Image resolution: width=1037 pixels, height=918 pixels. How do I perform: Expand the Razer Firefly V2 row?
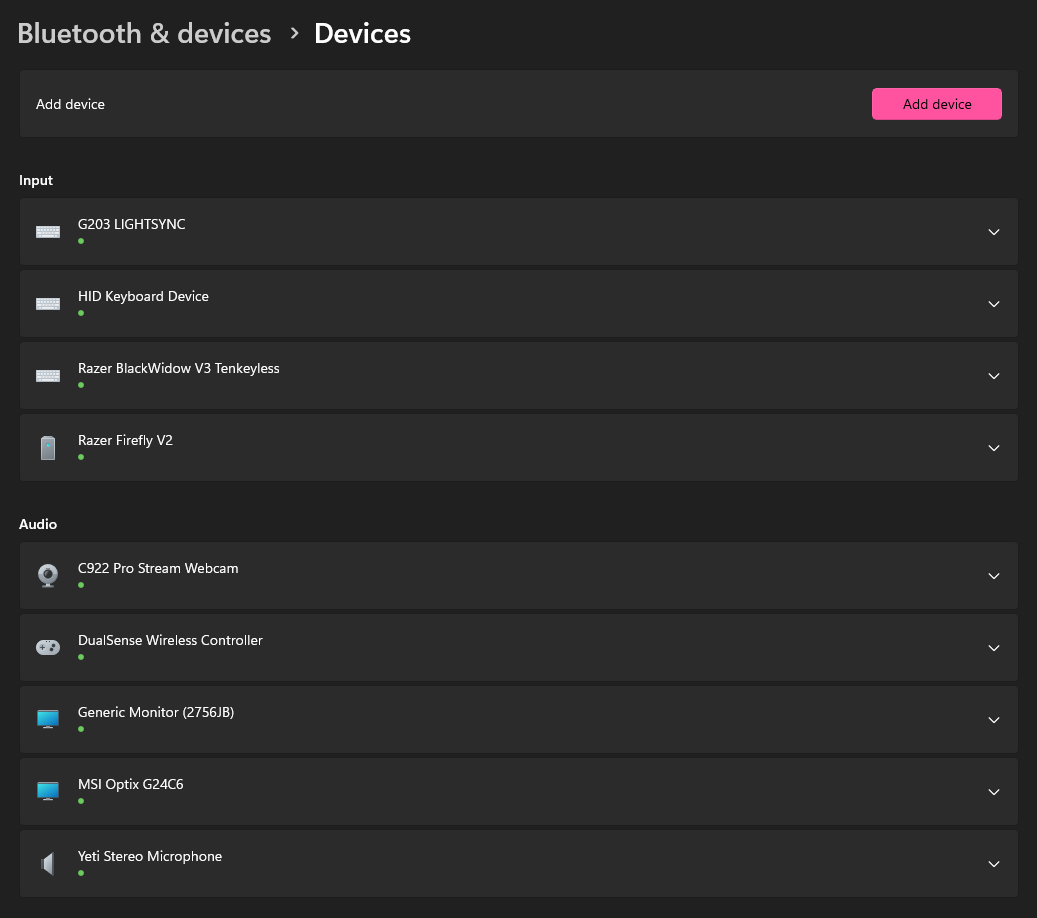(x=993, y=448)
